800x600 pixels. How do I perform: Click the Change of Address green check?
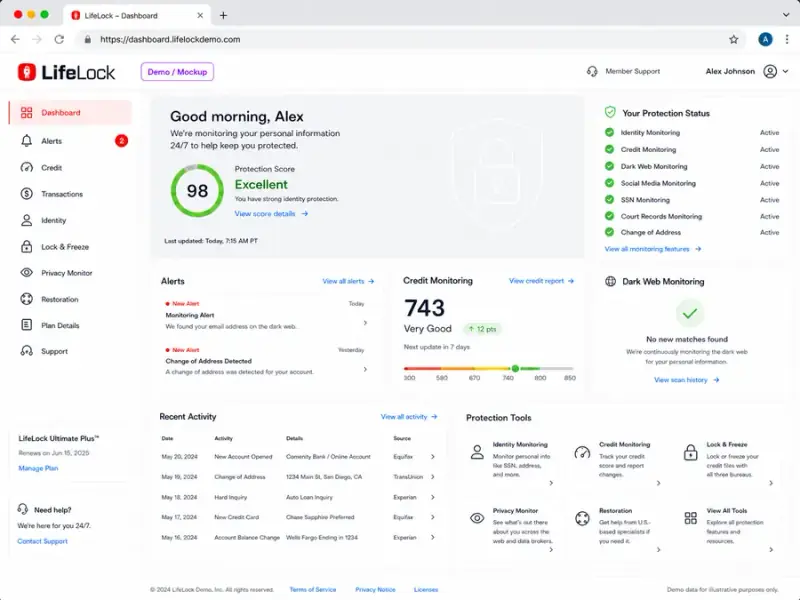click(609, 232)
